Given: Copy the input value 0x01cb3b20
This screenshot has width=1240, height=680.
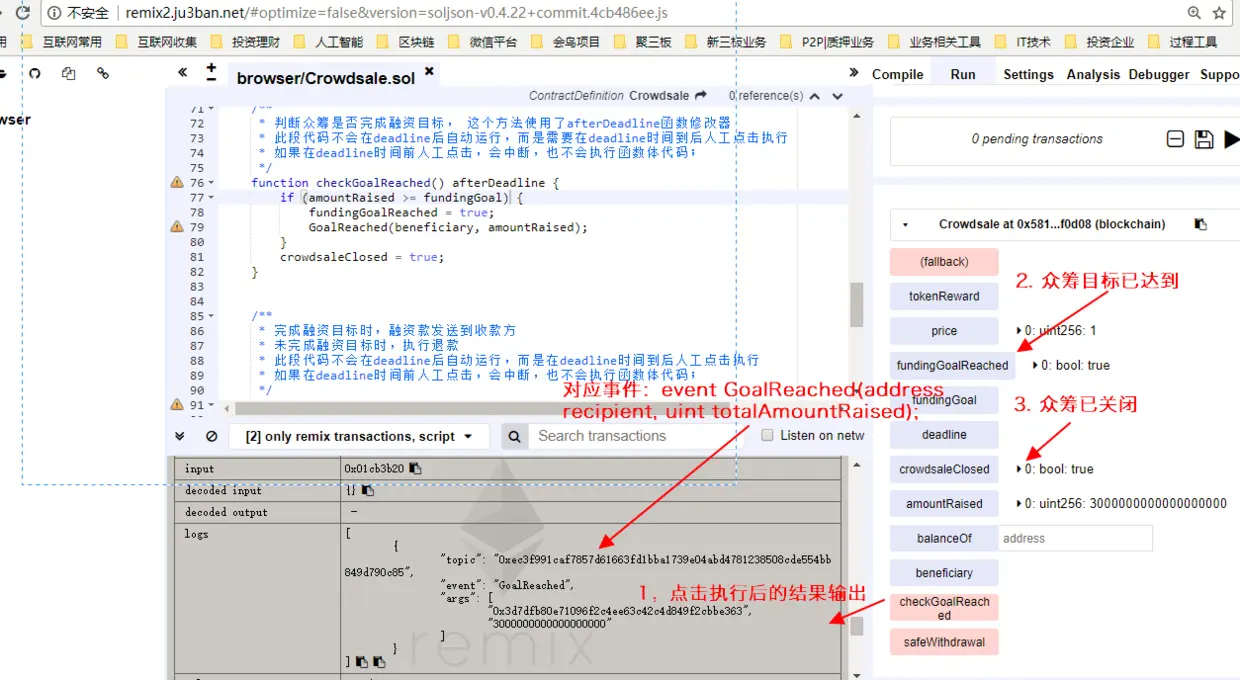Looking at the screenshot, I should 415,468.
